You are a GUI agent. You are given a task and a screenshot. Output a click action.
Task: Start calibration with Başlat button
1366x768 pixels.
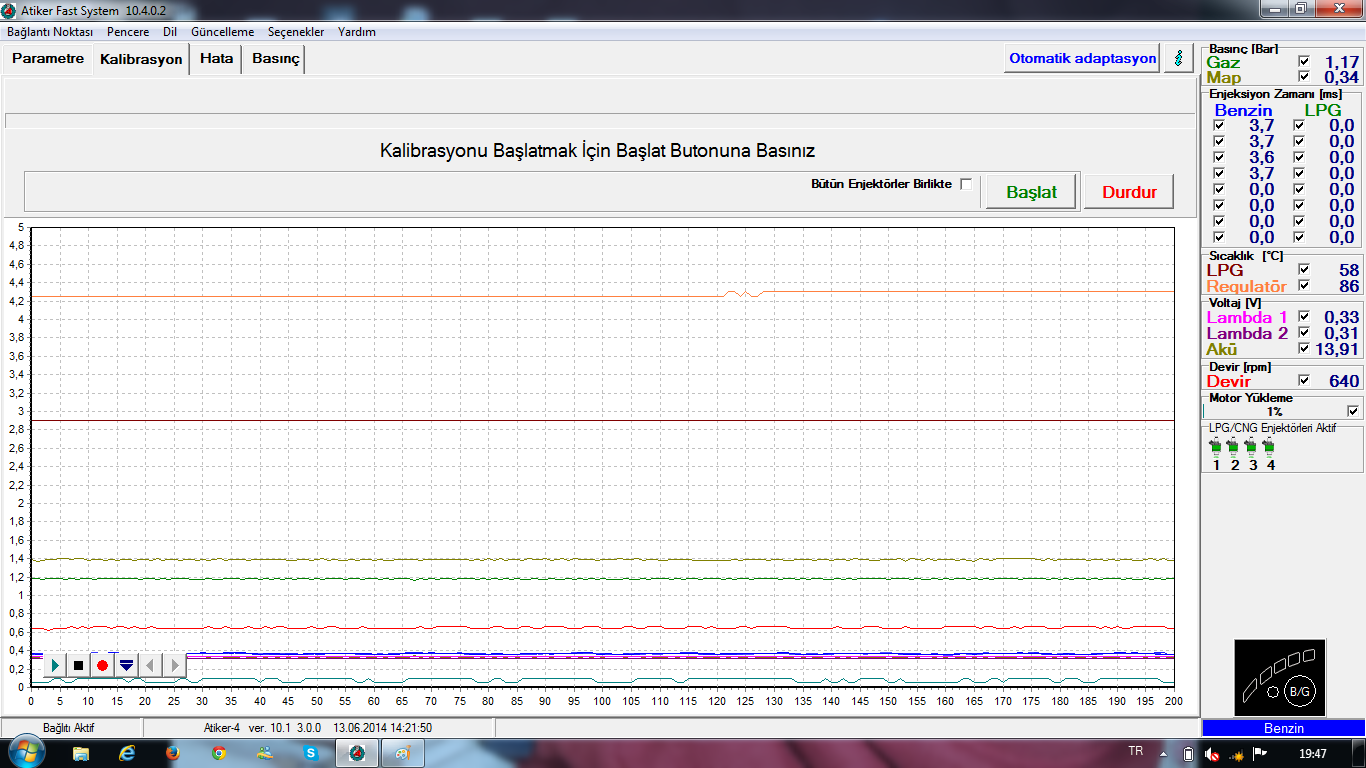pyautogui.click(x=1031, y=192)
